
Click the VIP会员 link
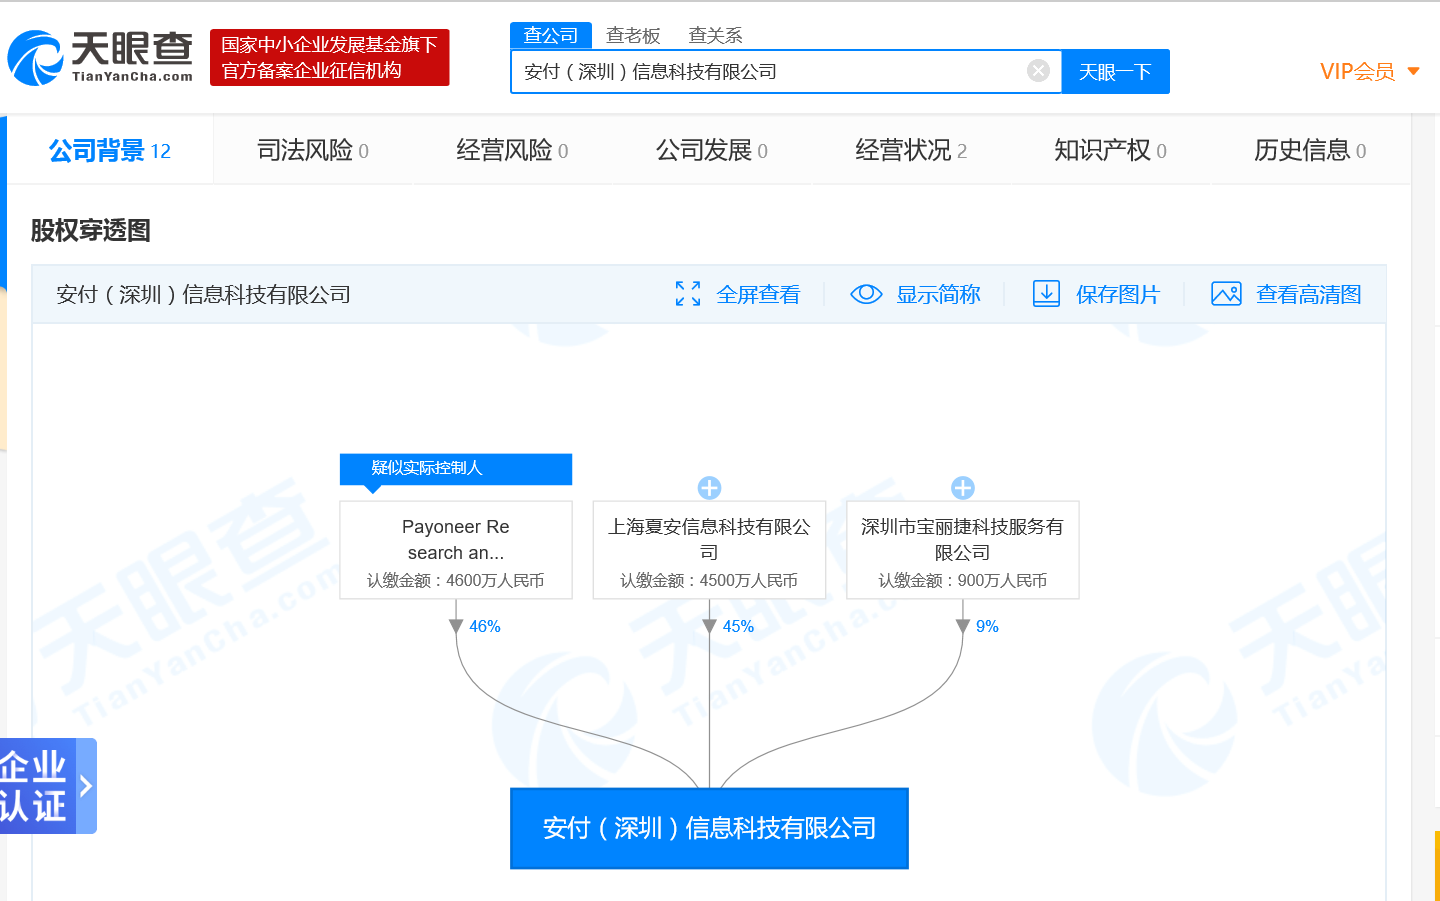tap(1357, 71)
